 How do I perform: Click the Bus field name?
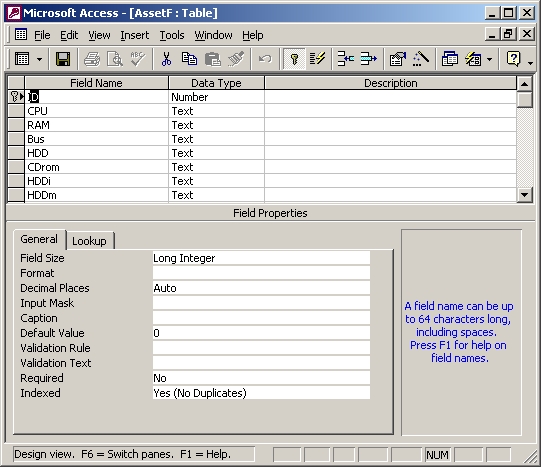(97, 139)
